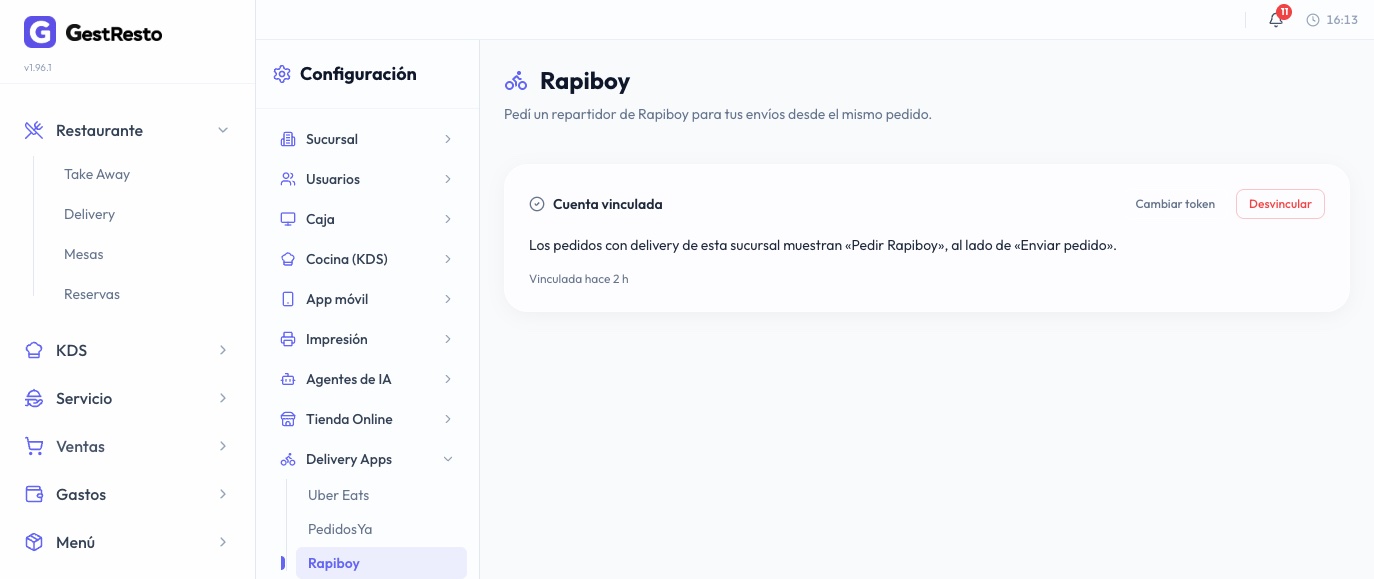1374x579 pixels.
Task: Click the GestResto logo icon
Action: pyautogui.click(x=40, y=32)
